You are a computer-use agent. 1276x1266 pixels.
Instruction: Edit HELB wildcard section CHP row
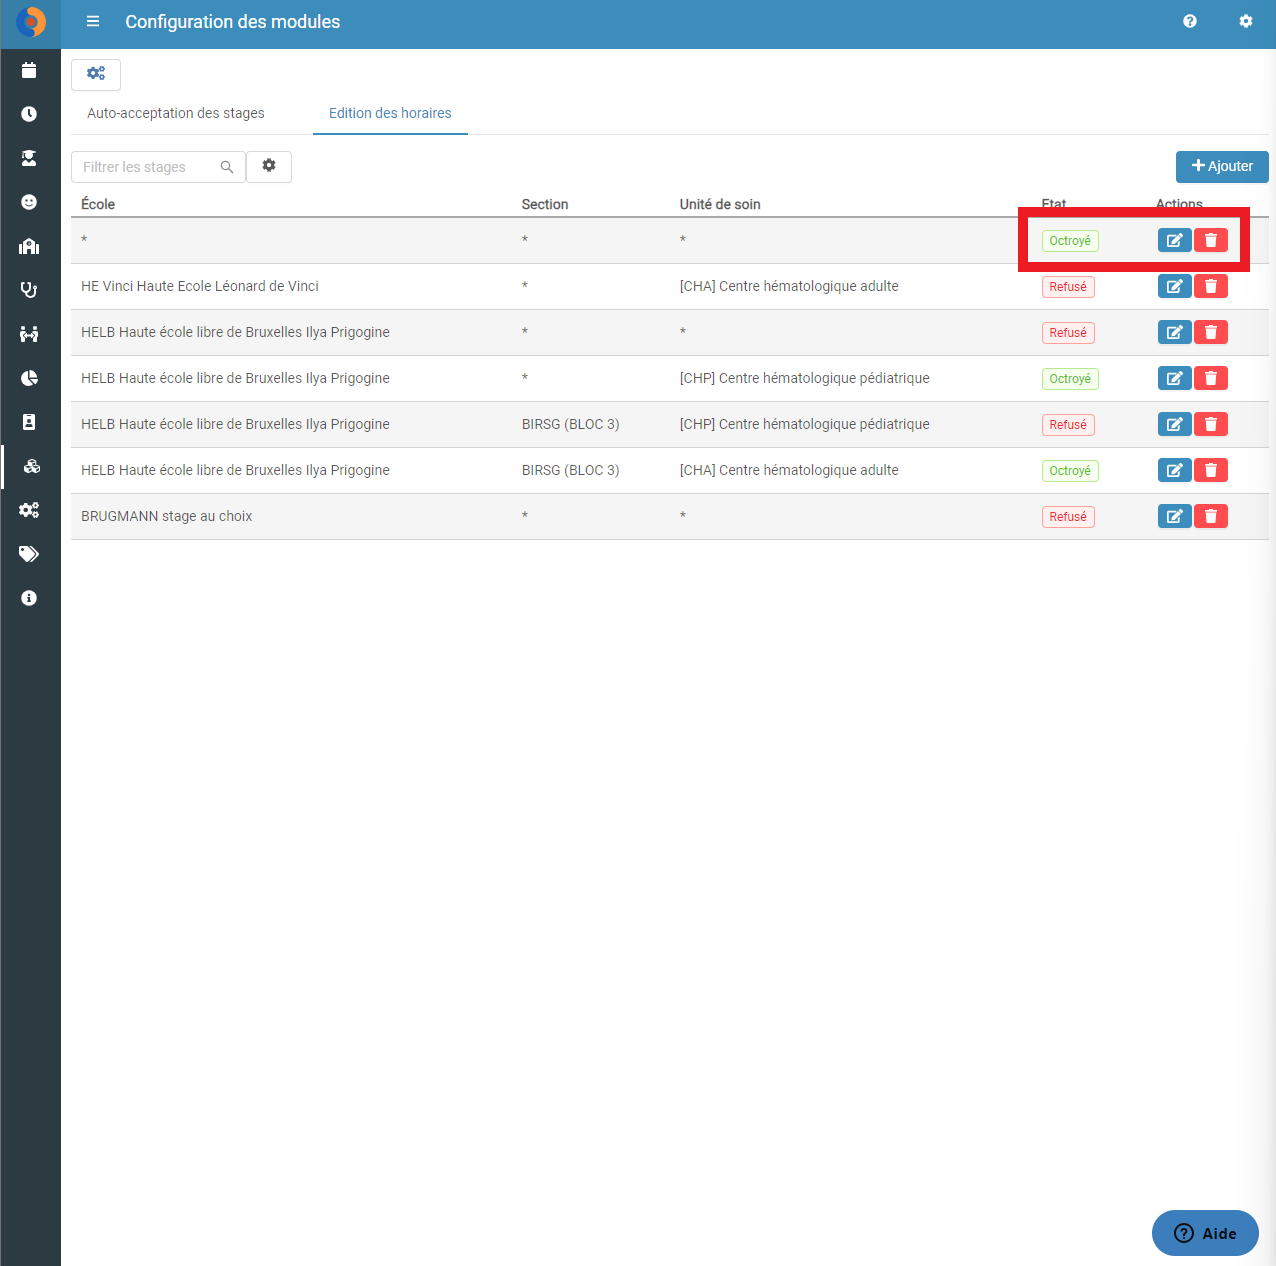coord(1174,378)
